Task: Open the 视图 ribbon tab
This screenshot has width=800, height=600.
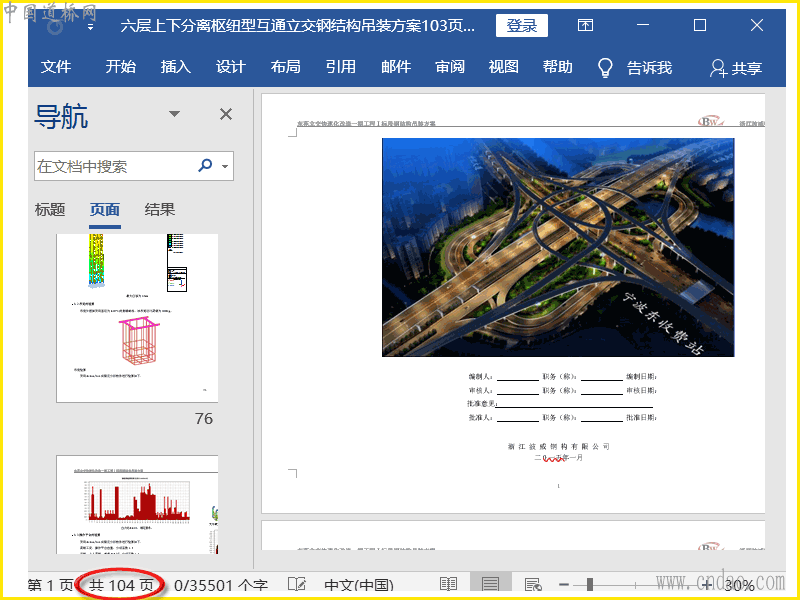Action: [x=504, y=67]
